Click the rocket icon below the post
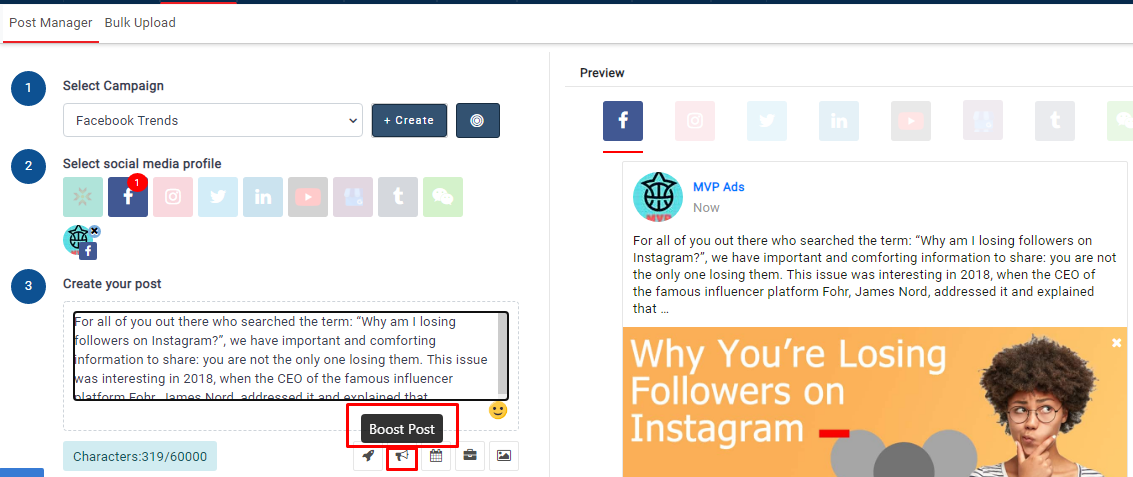Screen dimensions: 1133x477 (368, 456)
